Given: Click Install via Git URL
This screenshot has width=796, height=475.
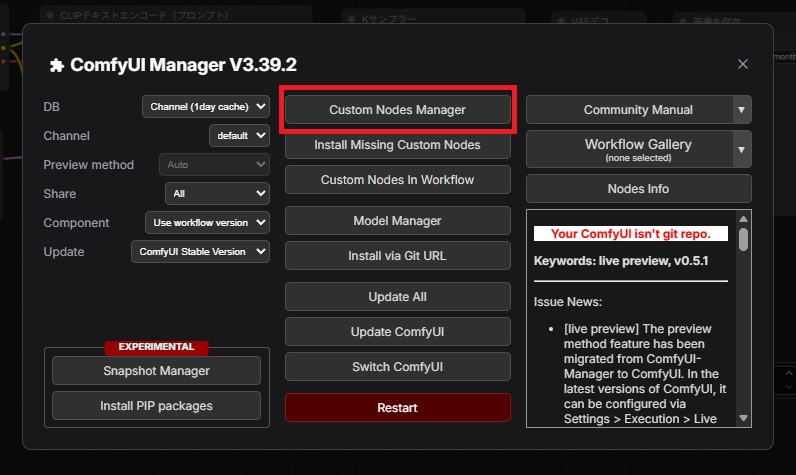Looking at the screenshot, I should tap(397, 256).
